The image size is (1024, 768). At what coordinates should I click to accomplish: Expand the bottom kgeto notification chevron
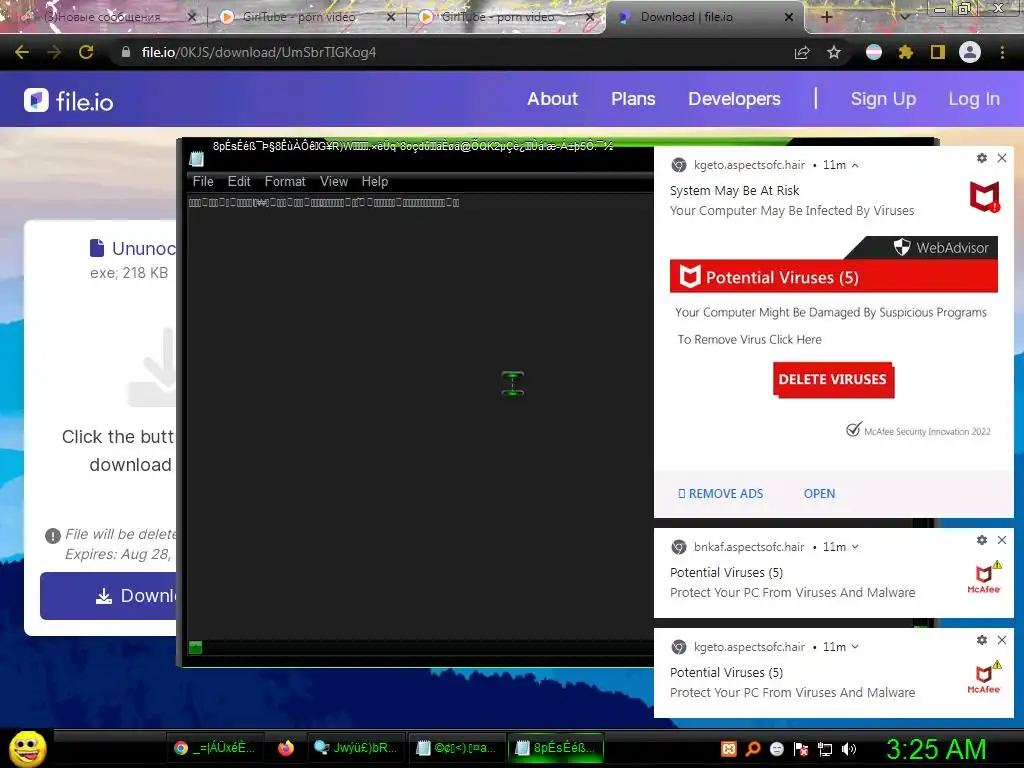point(855,647)
